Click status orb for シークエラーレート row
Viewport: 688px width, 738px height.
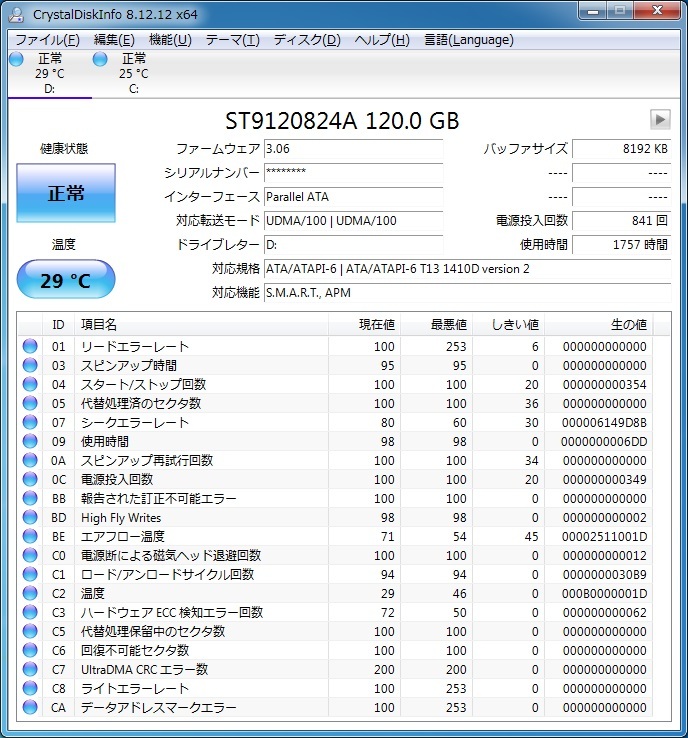tap(30, 423)
